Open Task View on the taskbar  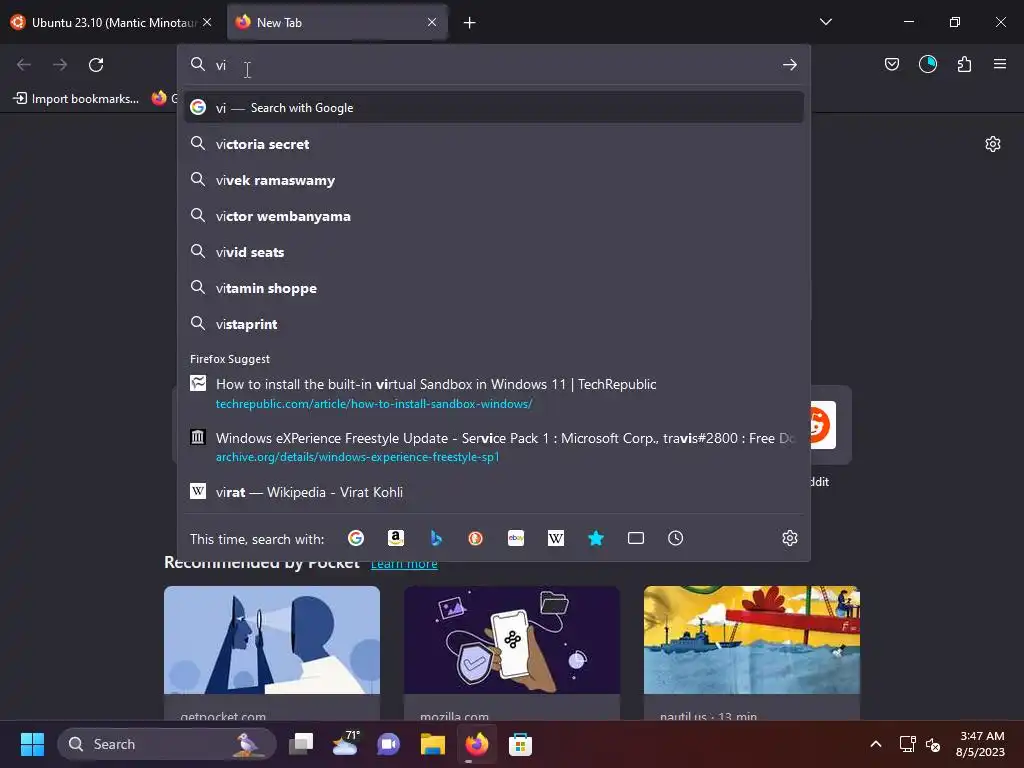(x=301, y=744)
